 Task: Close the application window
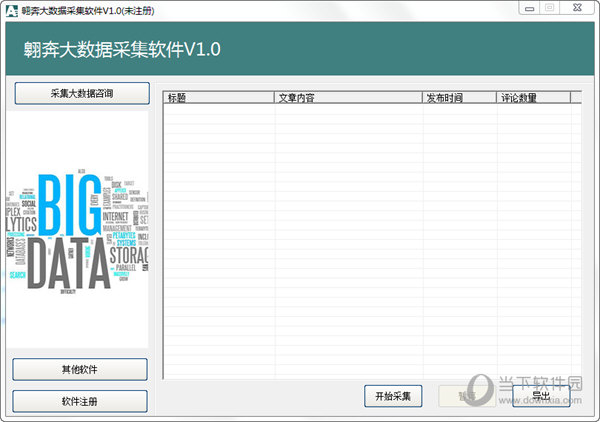pyautogui.click(x=577, y=8)
